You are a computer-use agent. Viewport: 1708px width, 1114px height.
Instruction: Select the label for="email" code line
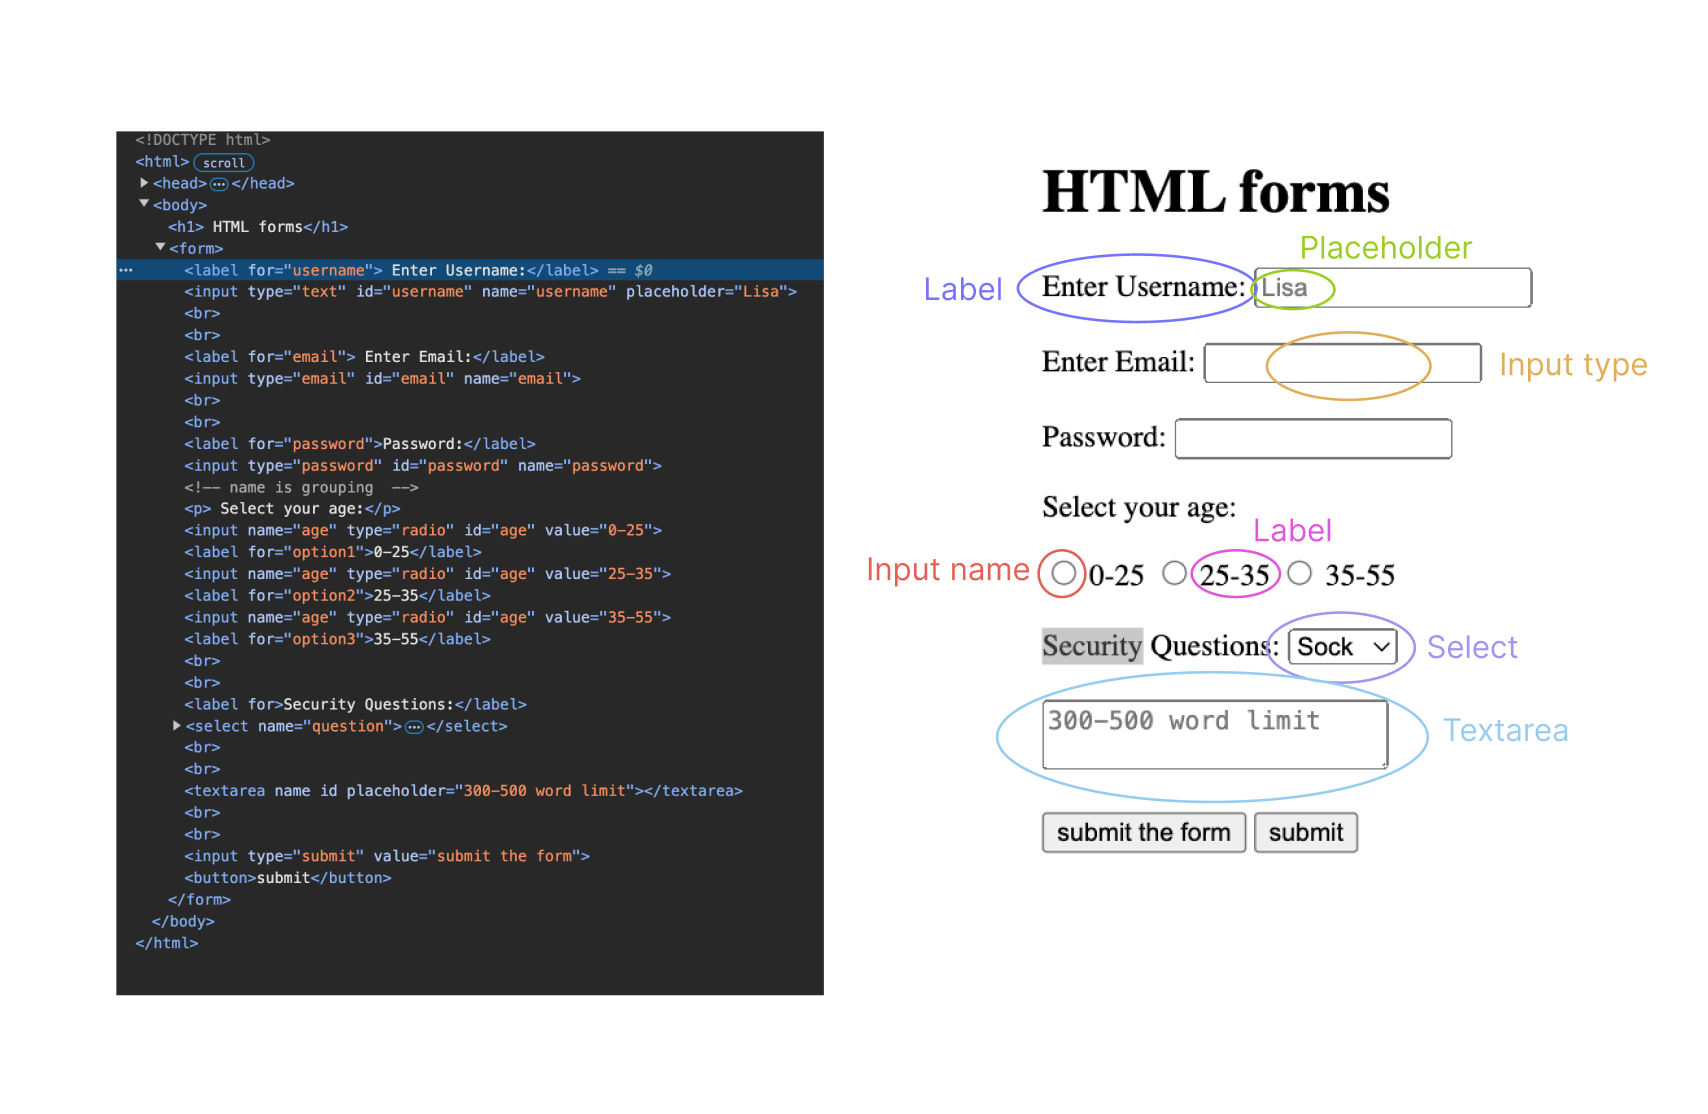pyautogui.click(x=364, y=357)
